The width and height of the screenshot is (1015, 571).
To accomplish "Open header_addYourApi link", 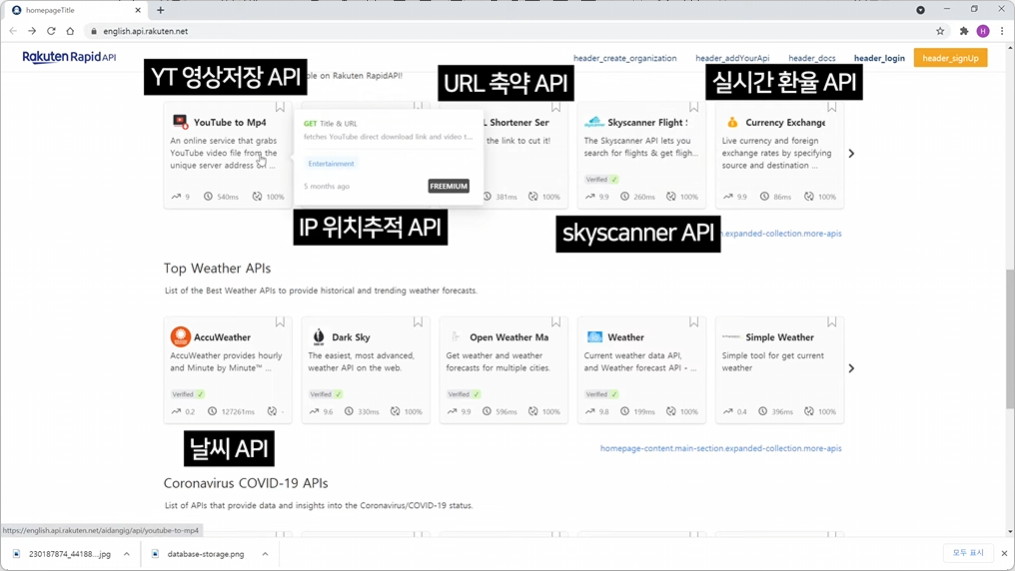I will [732, 58].
